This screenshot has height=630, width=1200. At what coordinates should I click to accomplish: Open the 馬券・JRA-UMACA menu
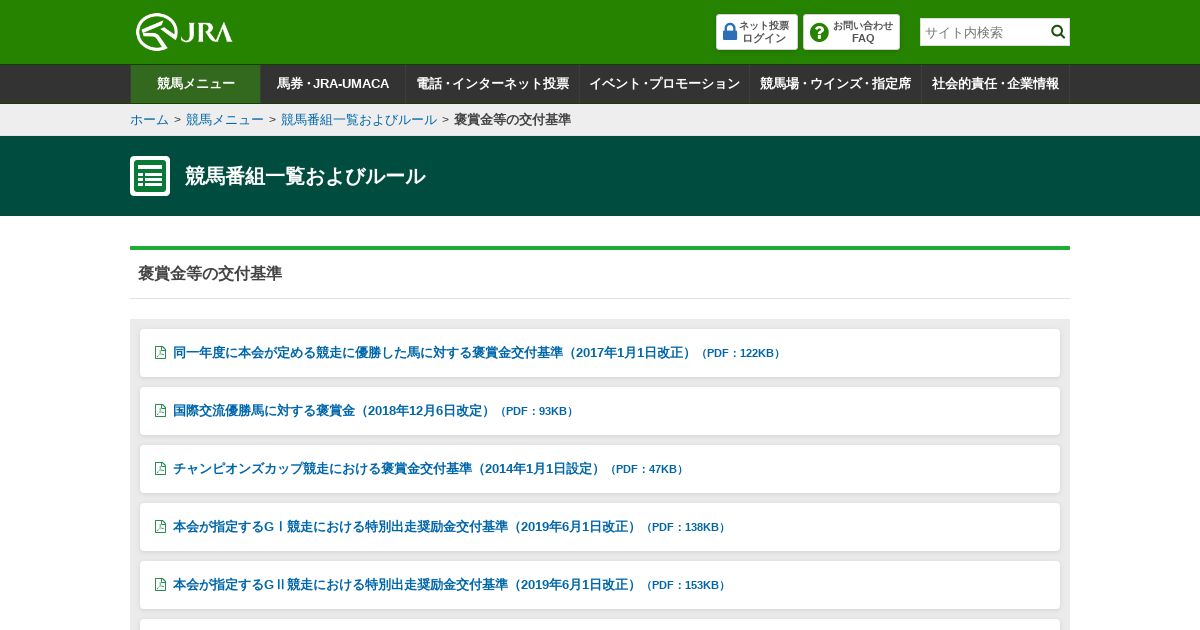pos(333,84)
